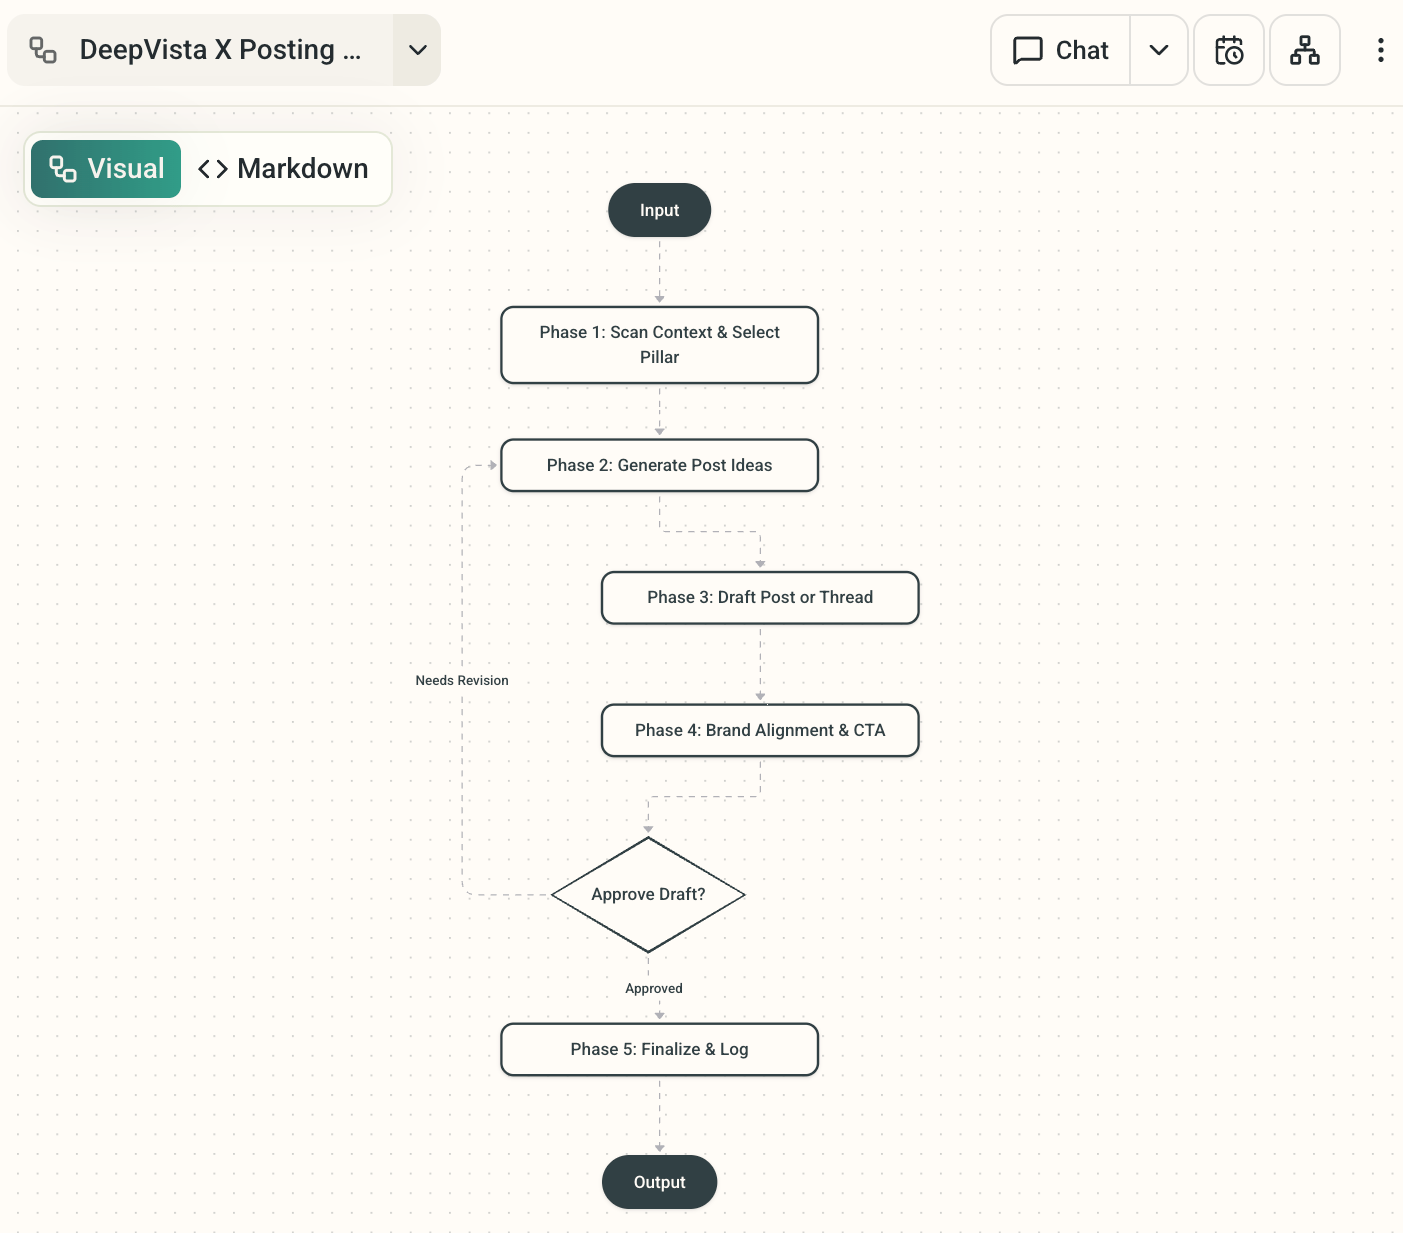1403x1233 pixels.
Task: Select the Output end node
Action: [x=659, y=1182]
